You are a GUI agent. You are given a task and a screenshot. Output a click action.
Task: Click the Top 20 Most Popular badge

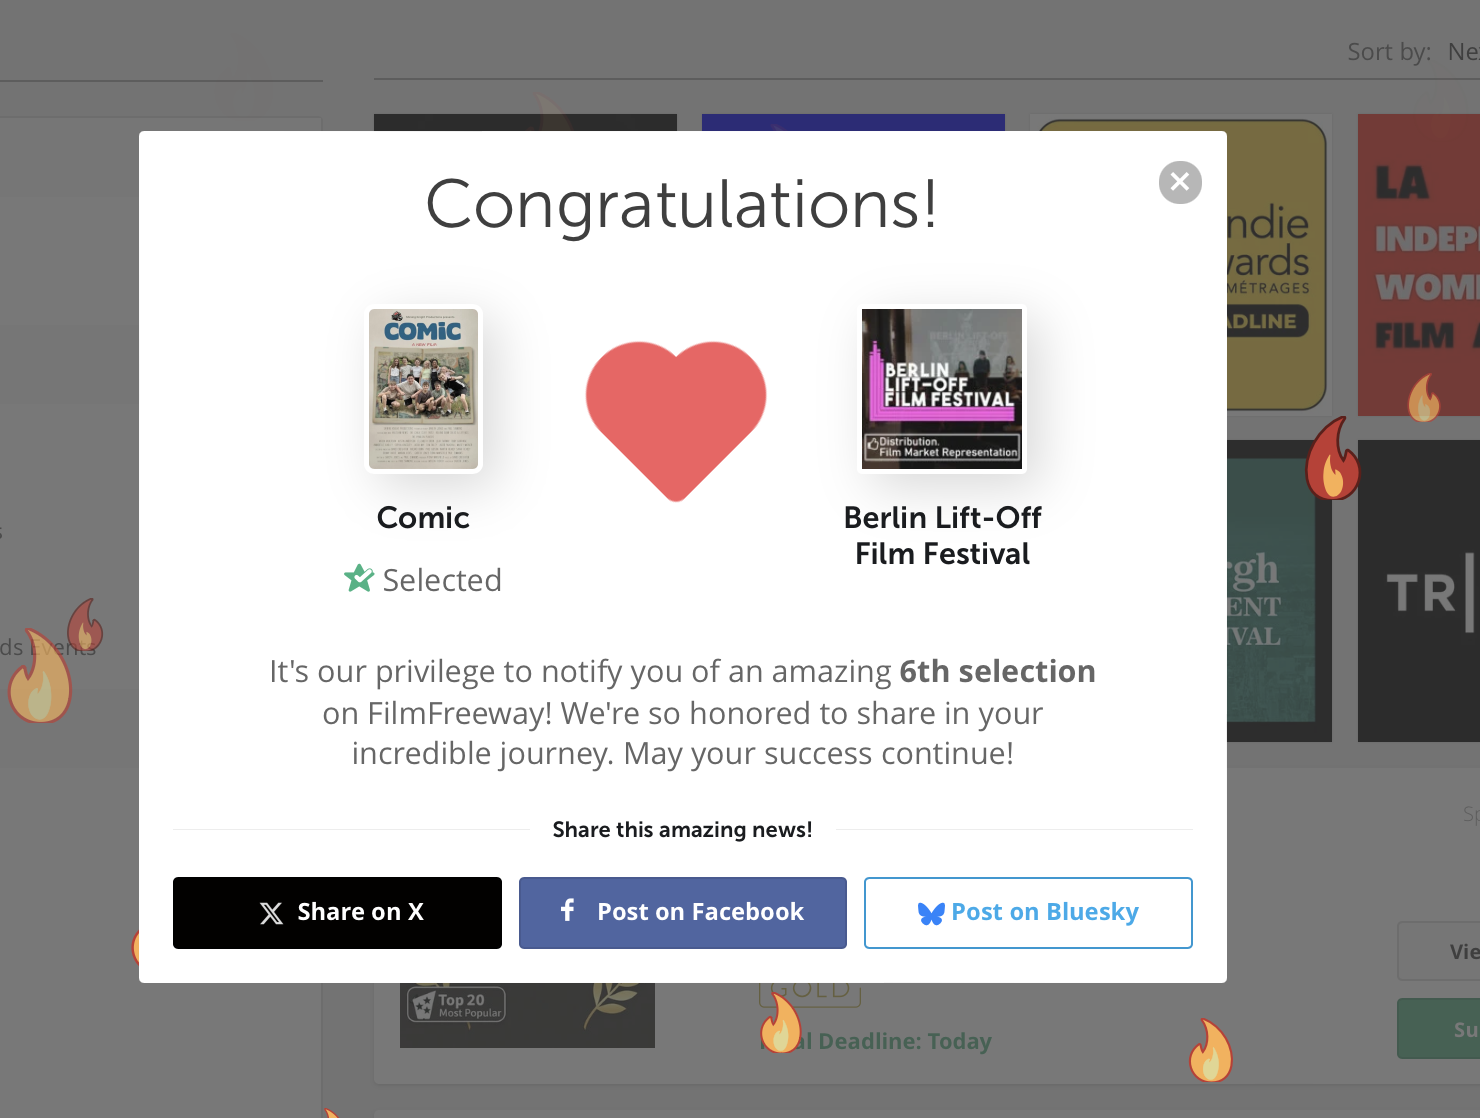pyautogui.click(x=456, y=1005)
